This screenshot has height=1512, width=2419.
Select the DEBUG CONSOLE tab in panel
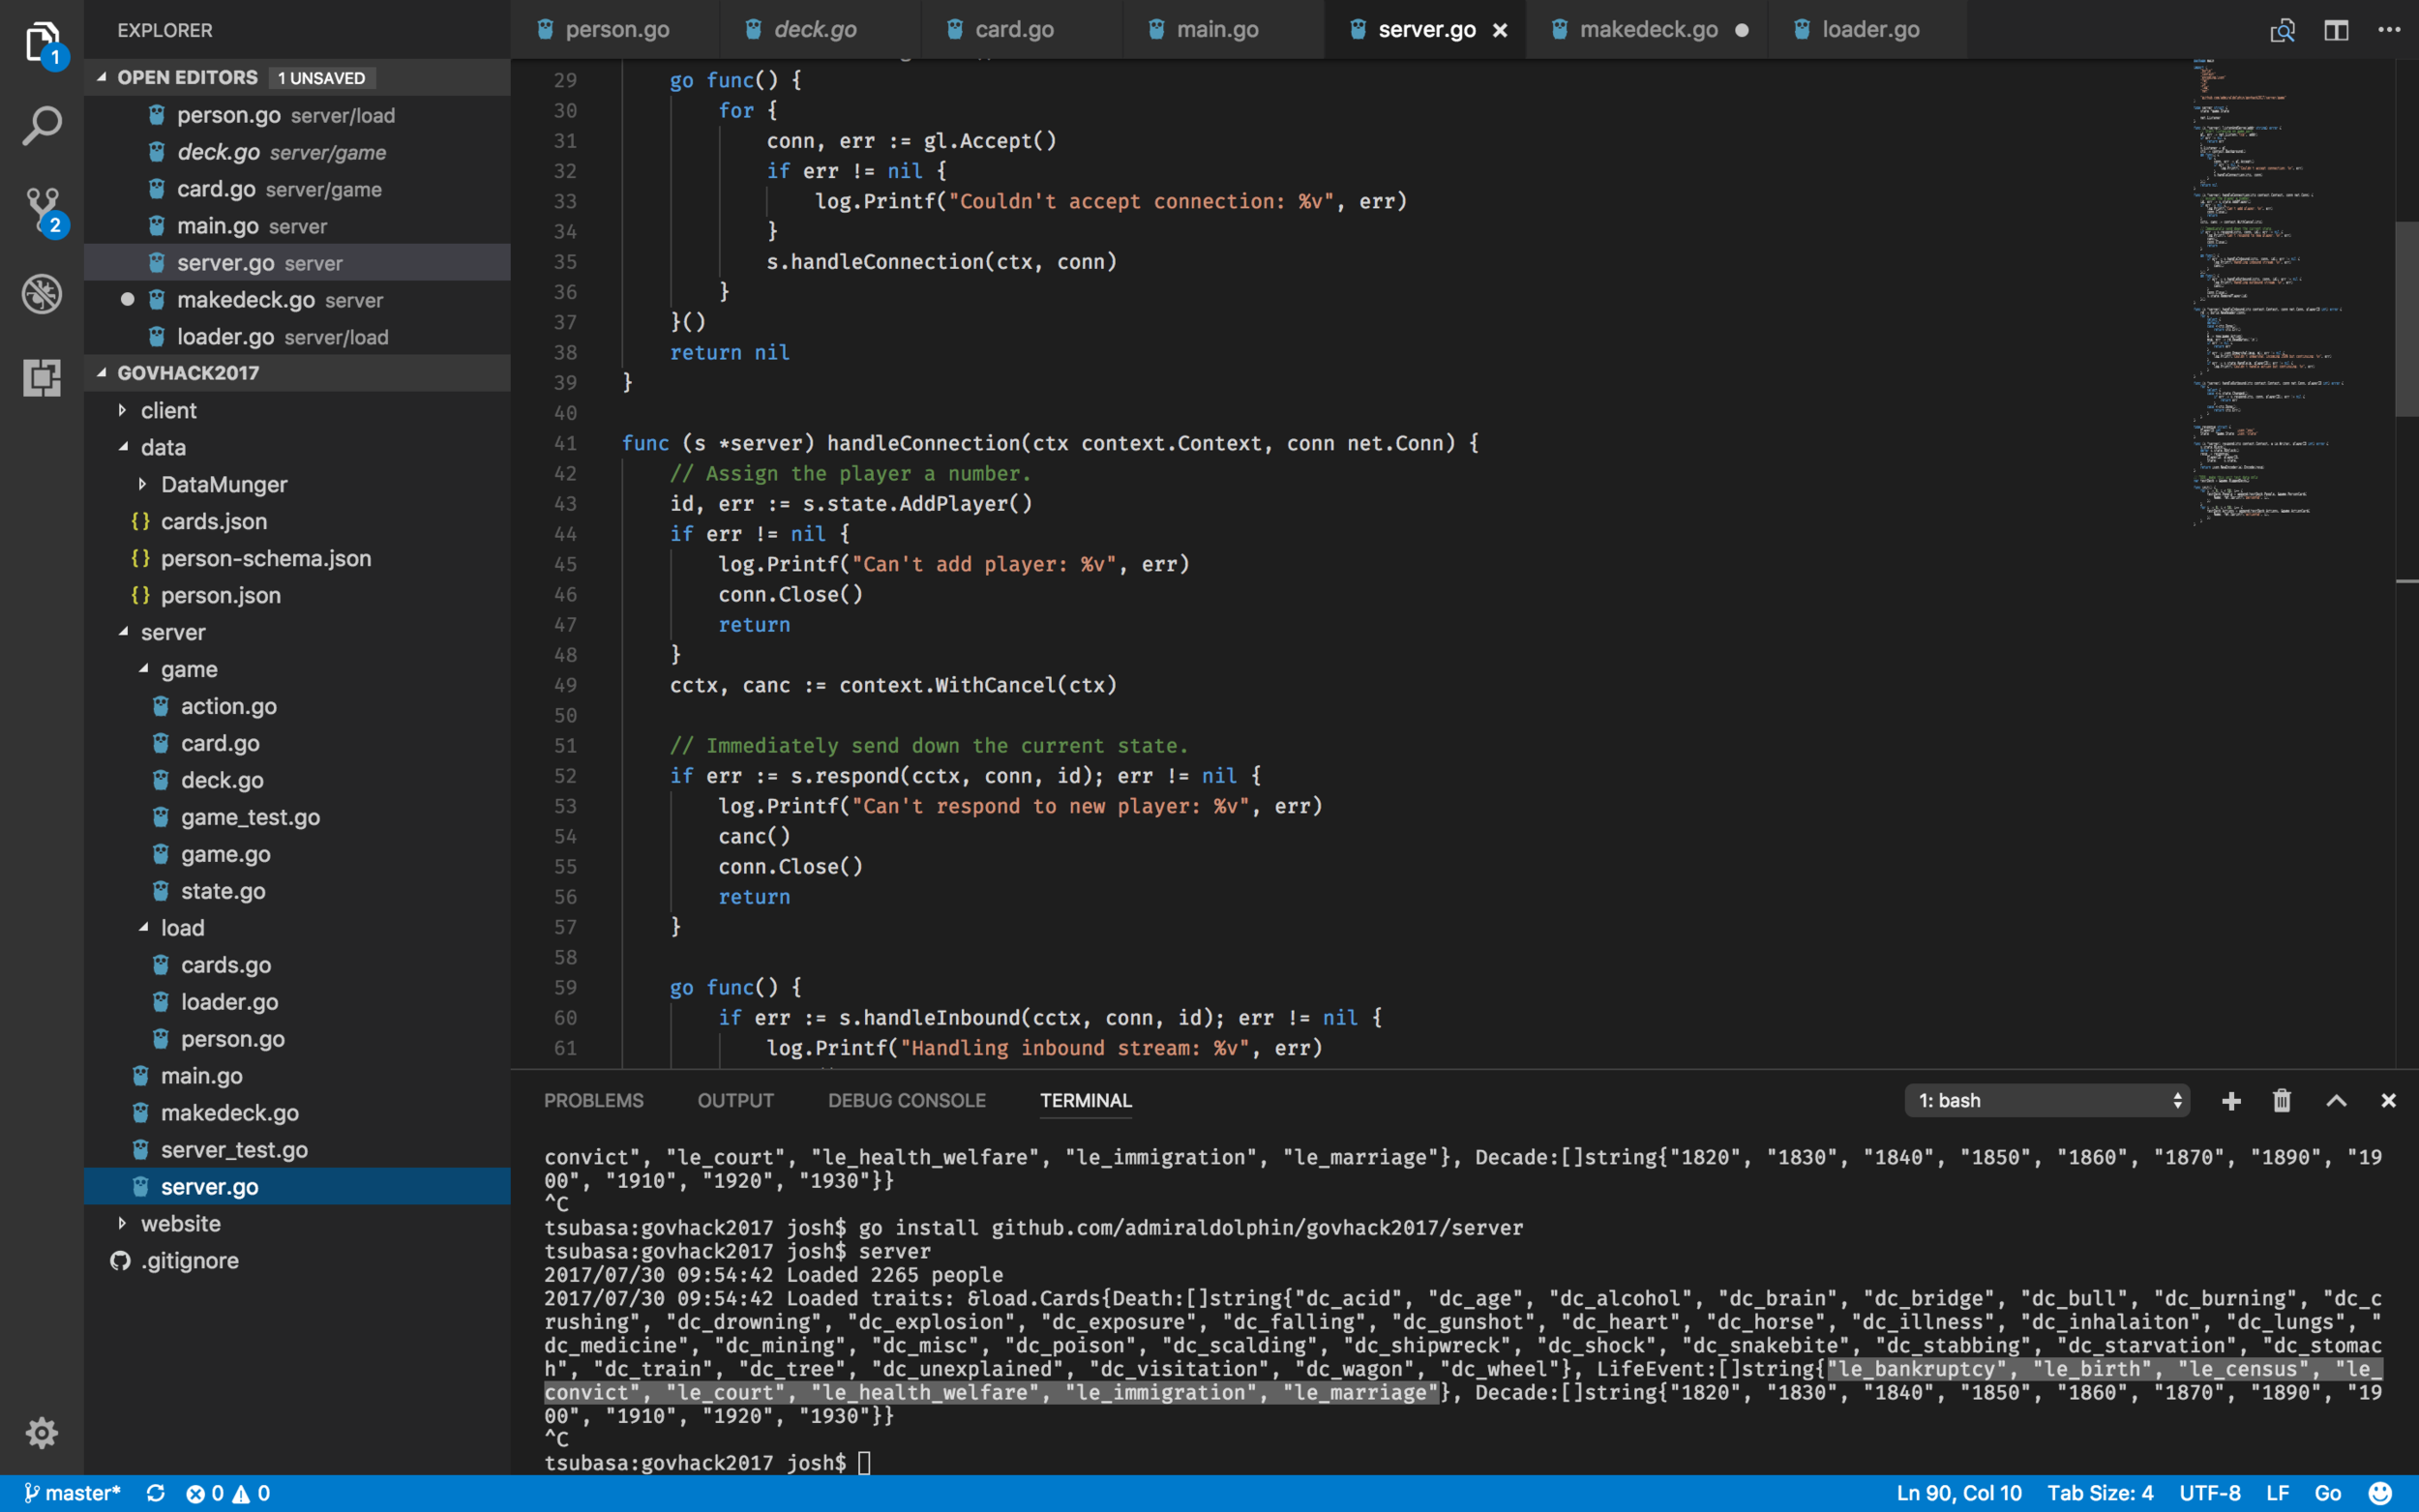908,1099
